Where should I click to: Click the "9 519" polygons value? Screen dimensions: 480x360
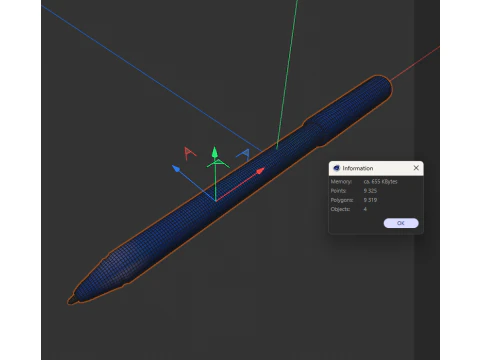pyautogui.click(x=370, y=200)
